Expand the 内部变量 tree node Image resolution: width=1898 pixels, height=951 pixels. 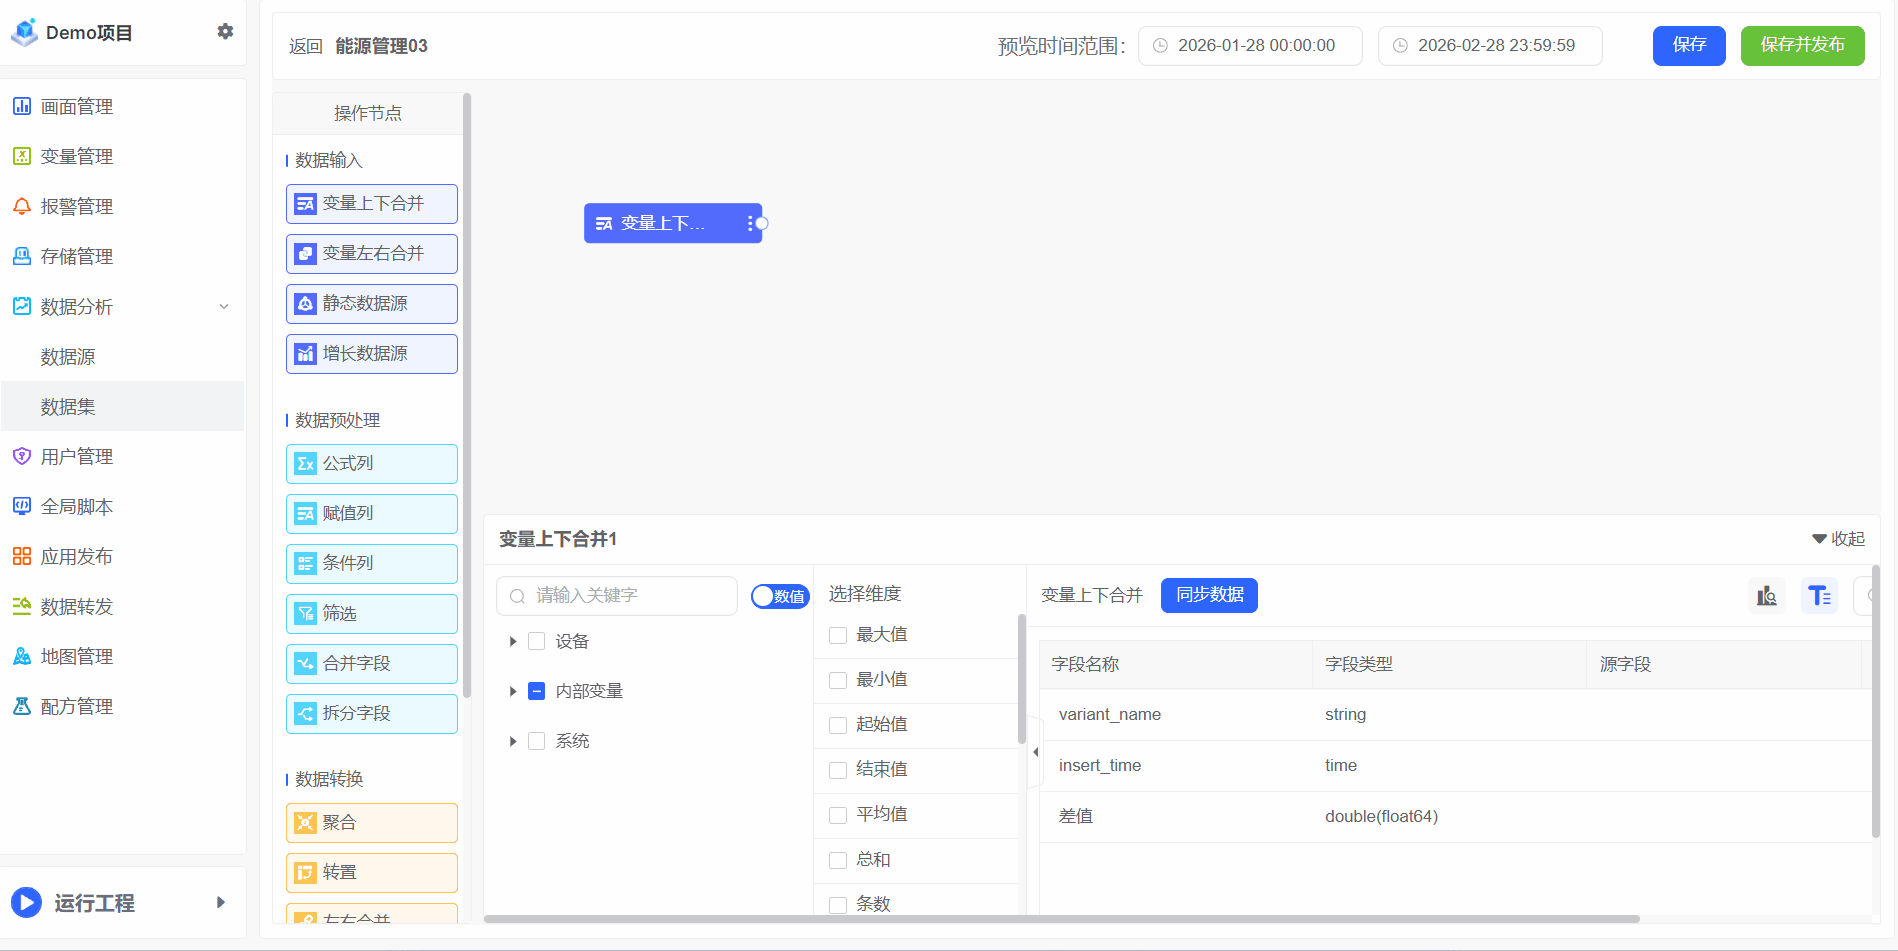[x=513, y=691]
